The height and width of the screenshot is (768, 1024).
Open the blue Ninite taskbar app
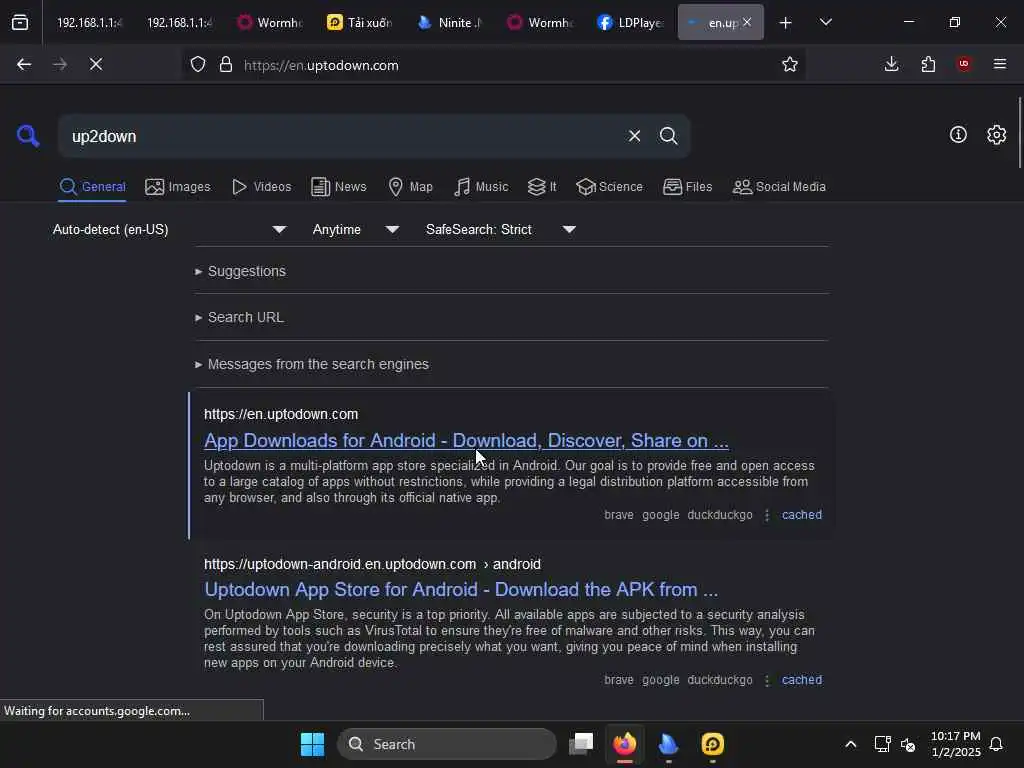click(x=668, y=744)
